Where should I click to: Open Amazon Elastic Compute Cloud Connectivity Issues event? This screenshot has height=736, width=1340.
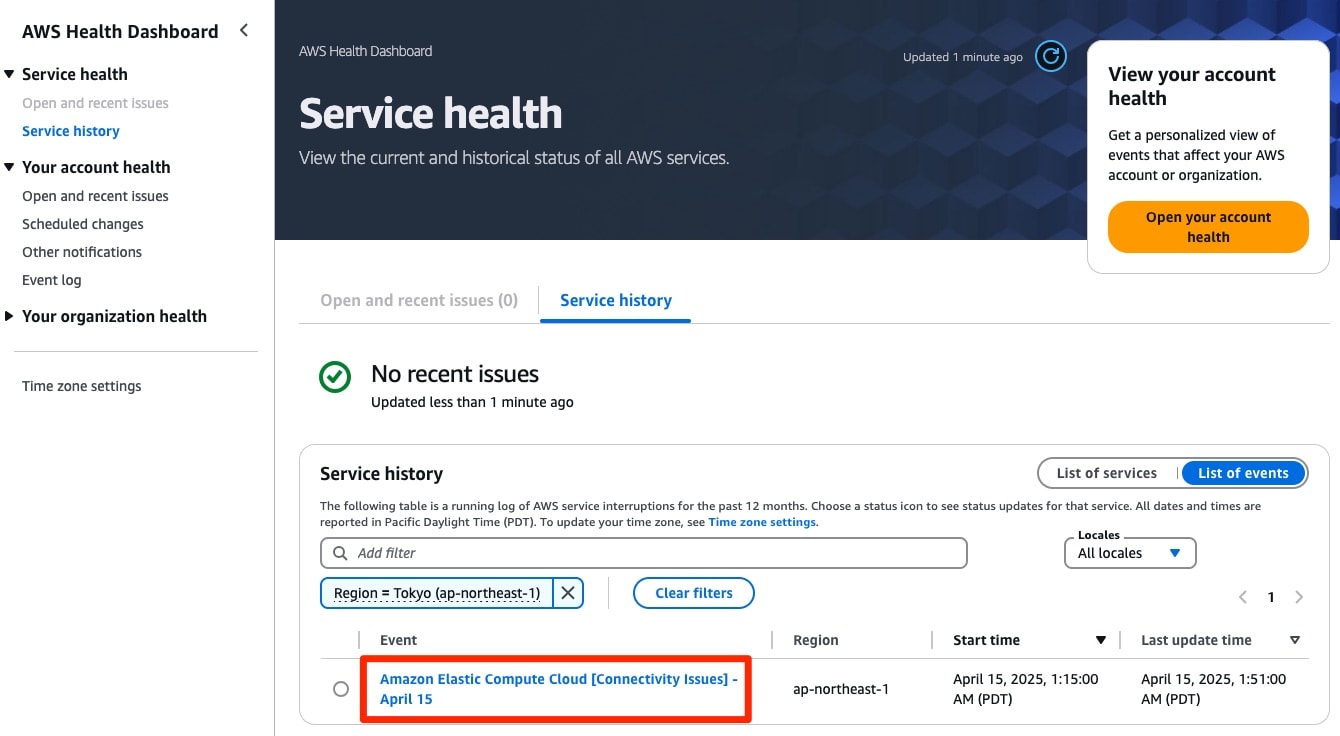558,689
